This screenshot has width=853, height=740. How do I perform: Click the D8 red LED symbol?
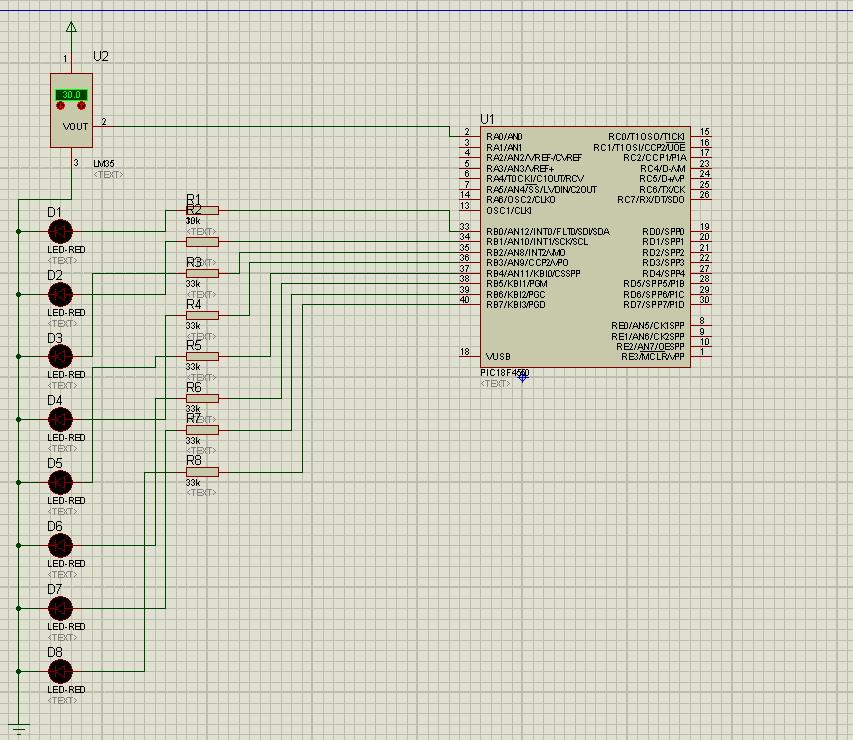(61, 671)
